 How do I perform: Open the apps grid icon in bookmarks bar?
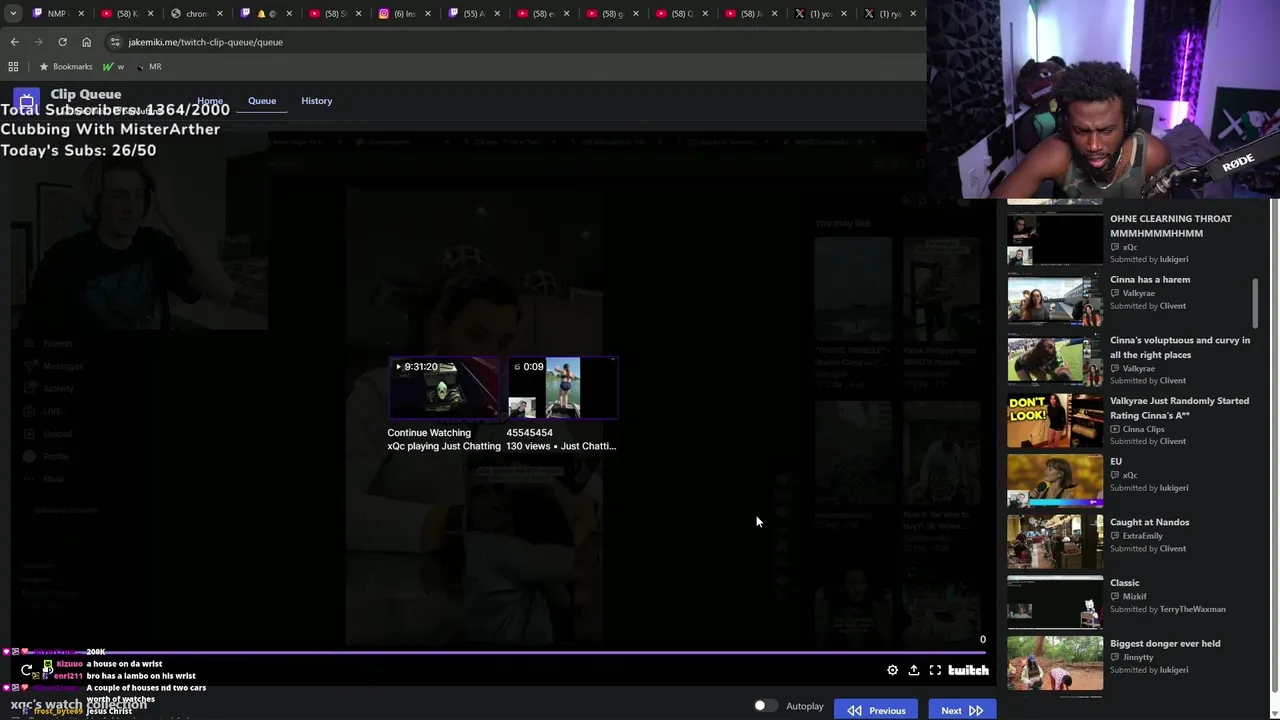click(13, 66)
